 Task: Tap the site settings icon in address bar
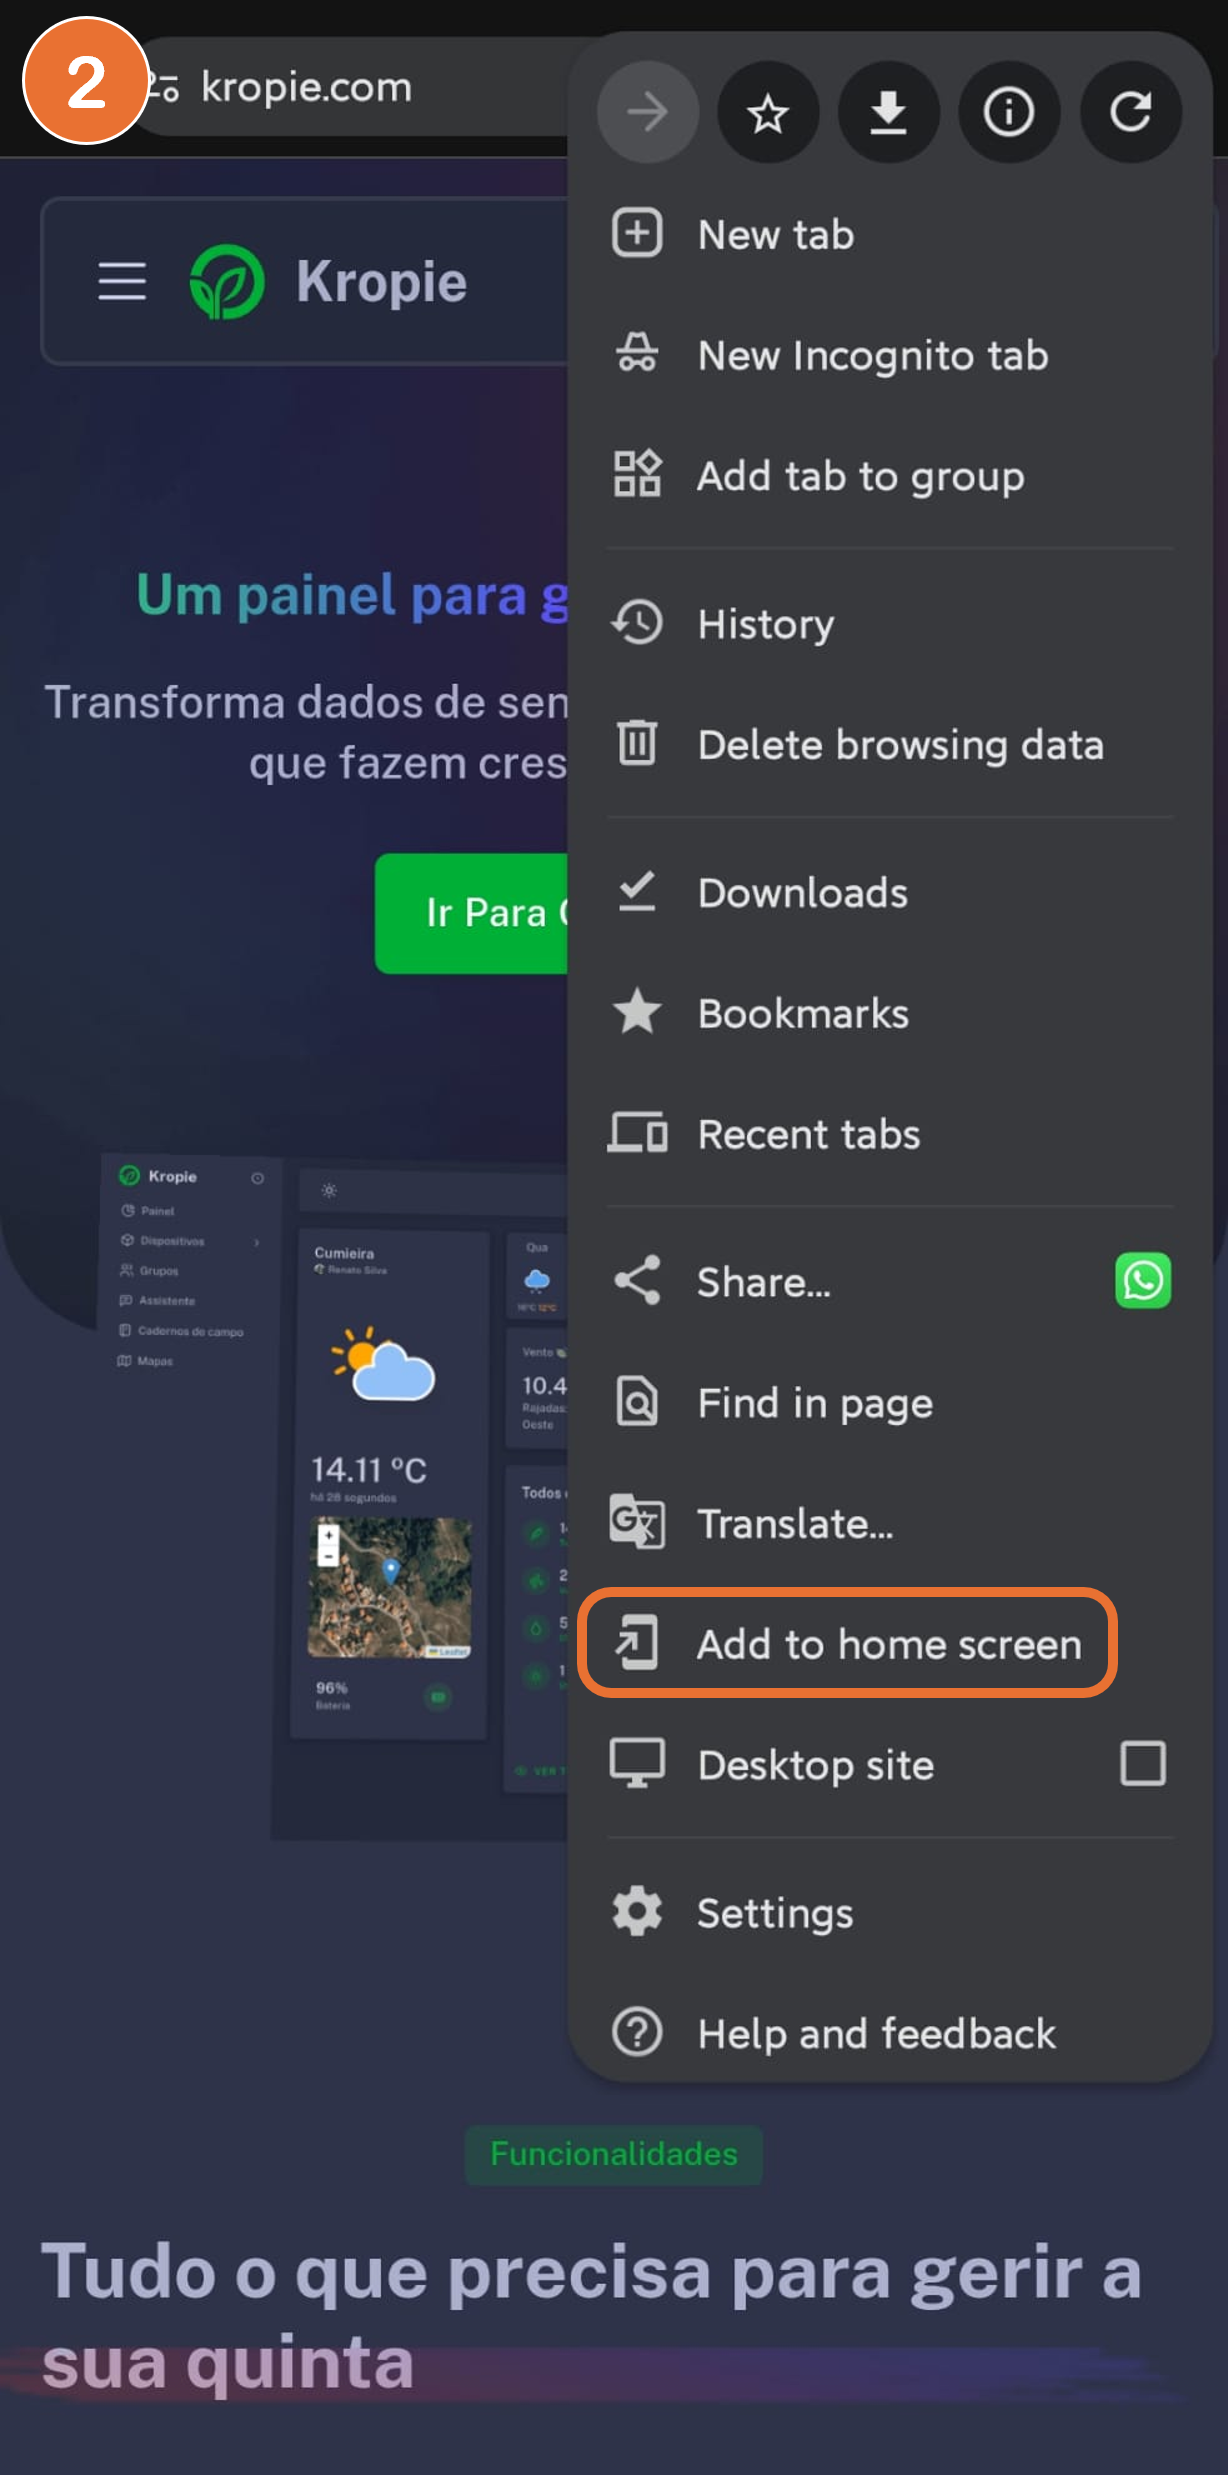165,88
